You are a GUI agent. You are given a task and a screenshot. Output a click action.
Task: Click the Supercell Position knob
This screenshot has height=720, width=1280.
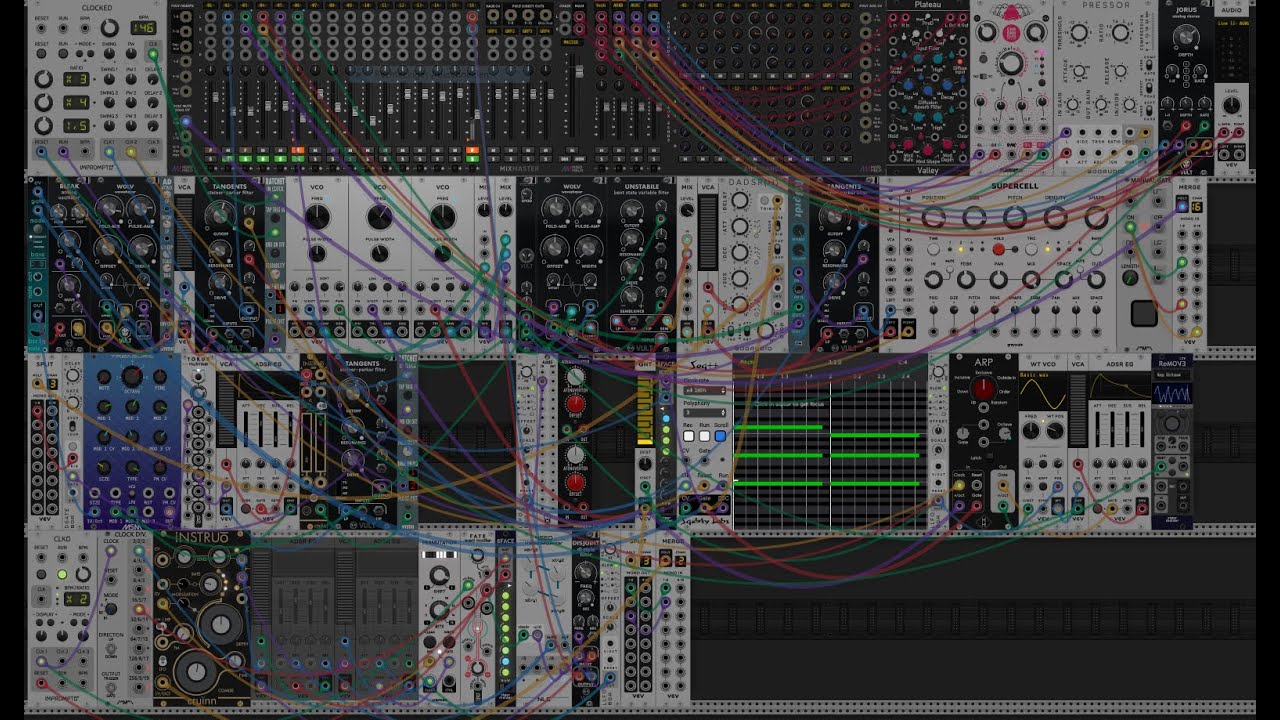coord(933,218)
